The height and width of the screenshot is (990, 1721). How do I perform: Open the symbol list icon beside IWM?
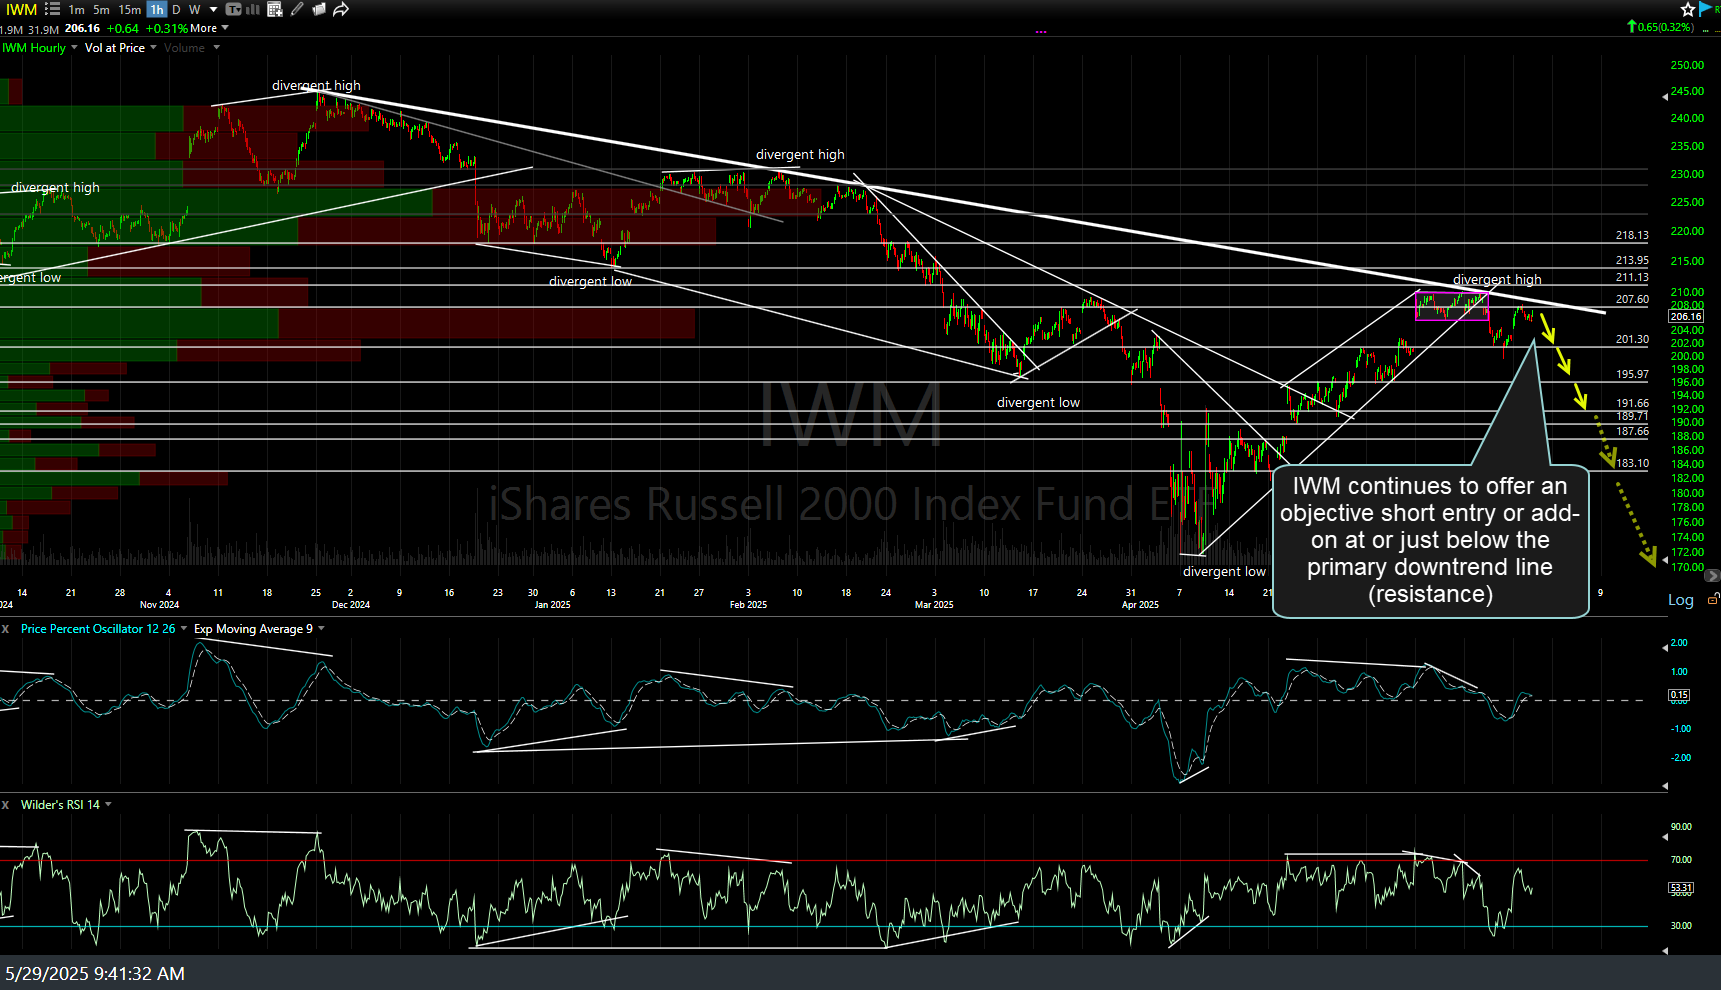click(52, 9)
